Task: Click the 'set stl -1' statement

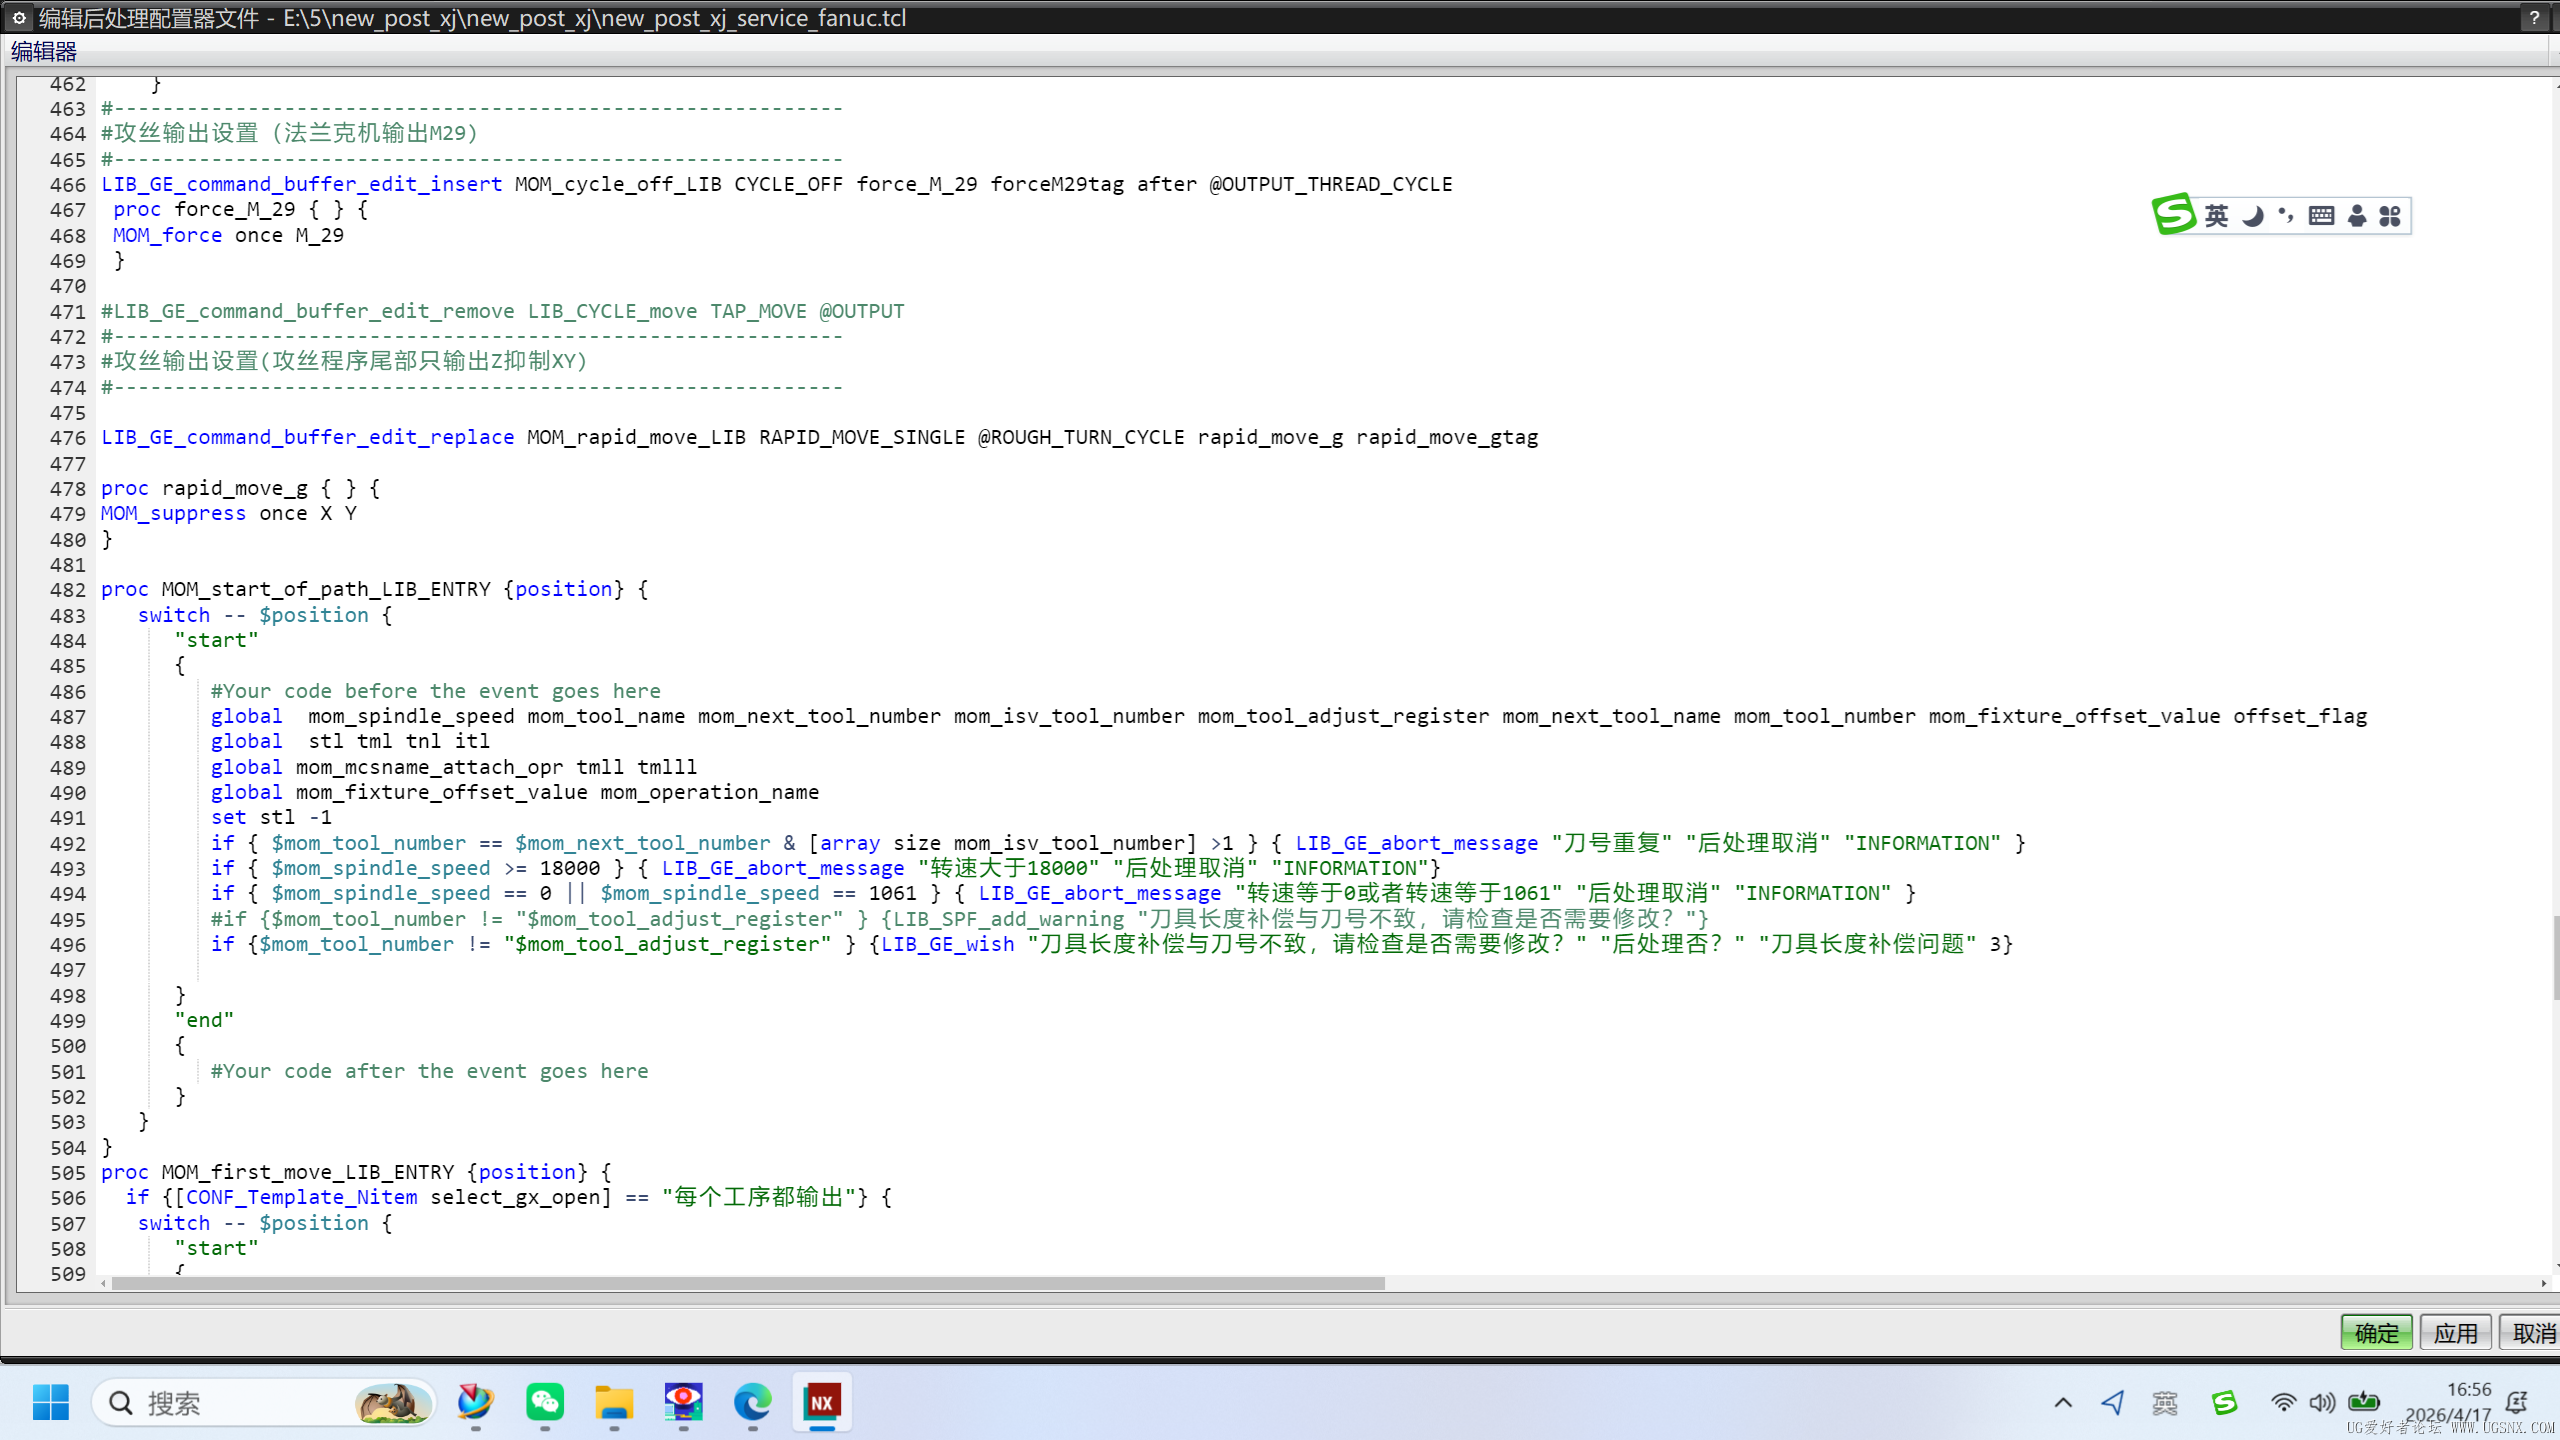Action: [271, 817]
